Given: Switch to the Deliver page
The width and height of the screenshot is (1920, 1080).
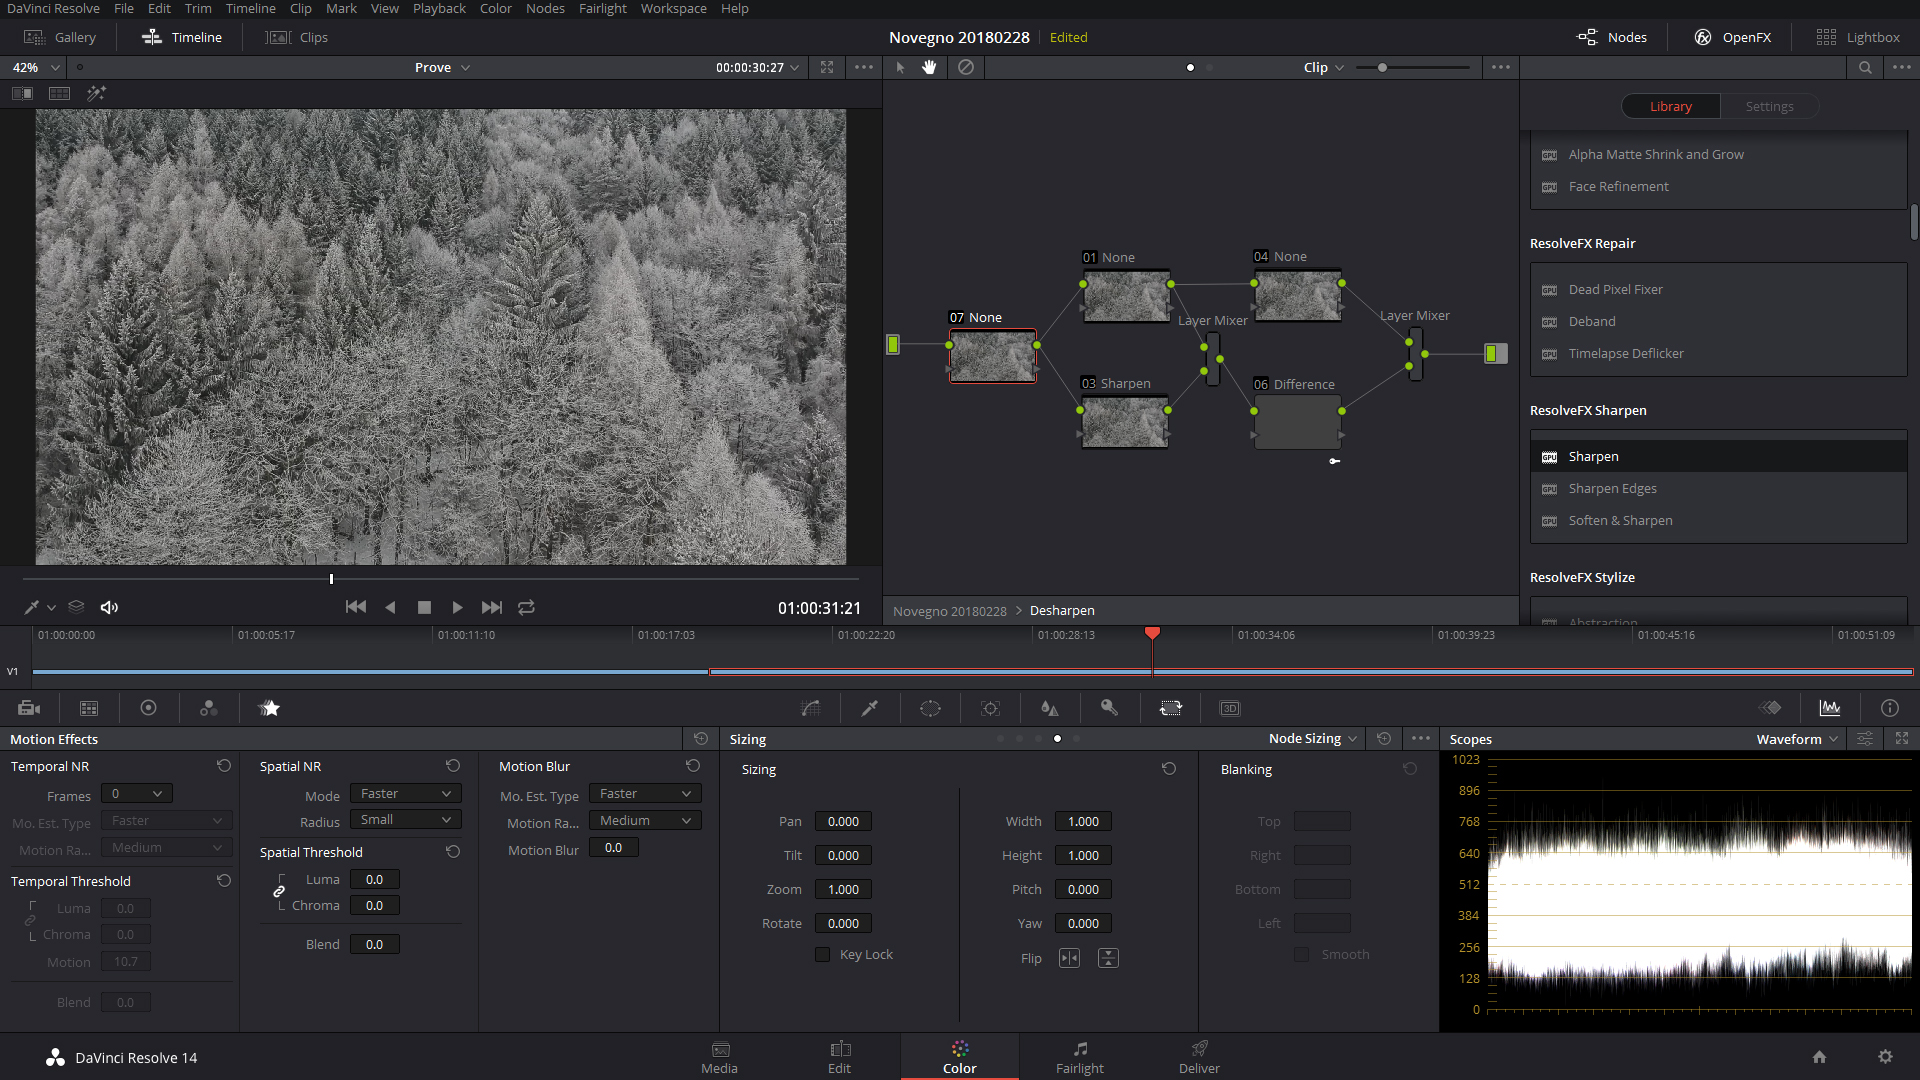Looking at the screenshot, I should click(1199, 1057).
